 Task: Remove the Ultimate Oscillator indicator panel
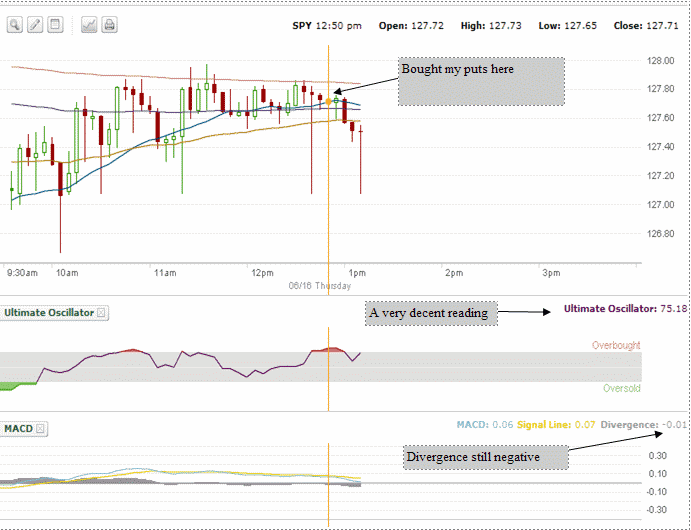click(101, 313)
